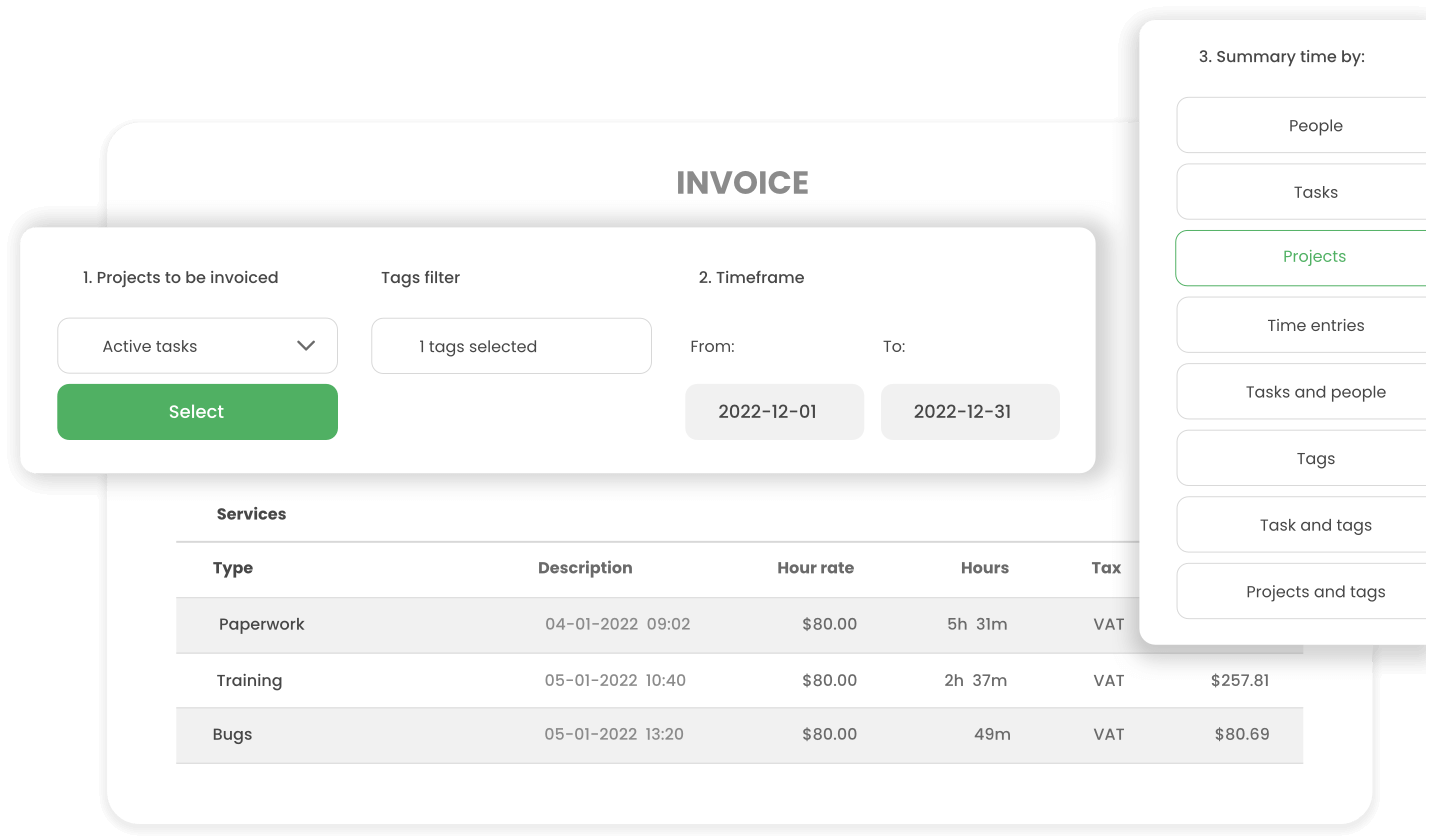Click the Paperwork service row type
Image resolution: width=1456 pixels, height=840 pixels.
point(262,624)
